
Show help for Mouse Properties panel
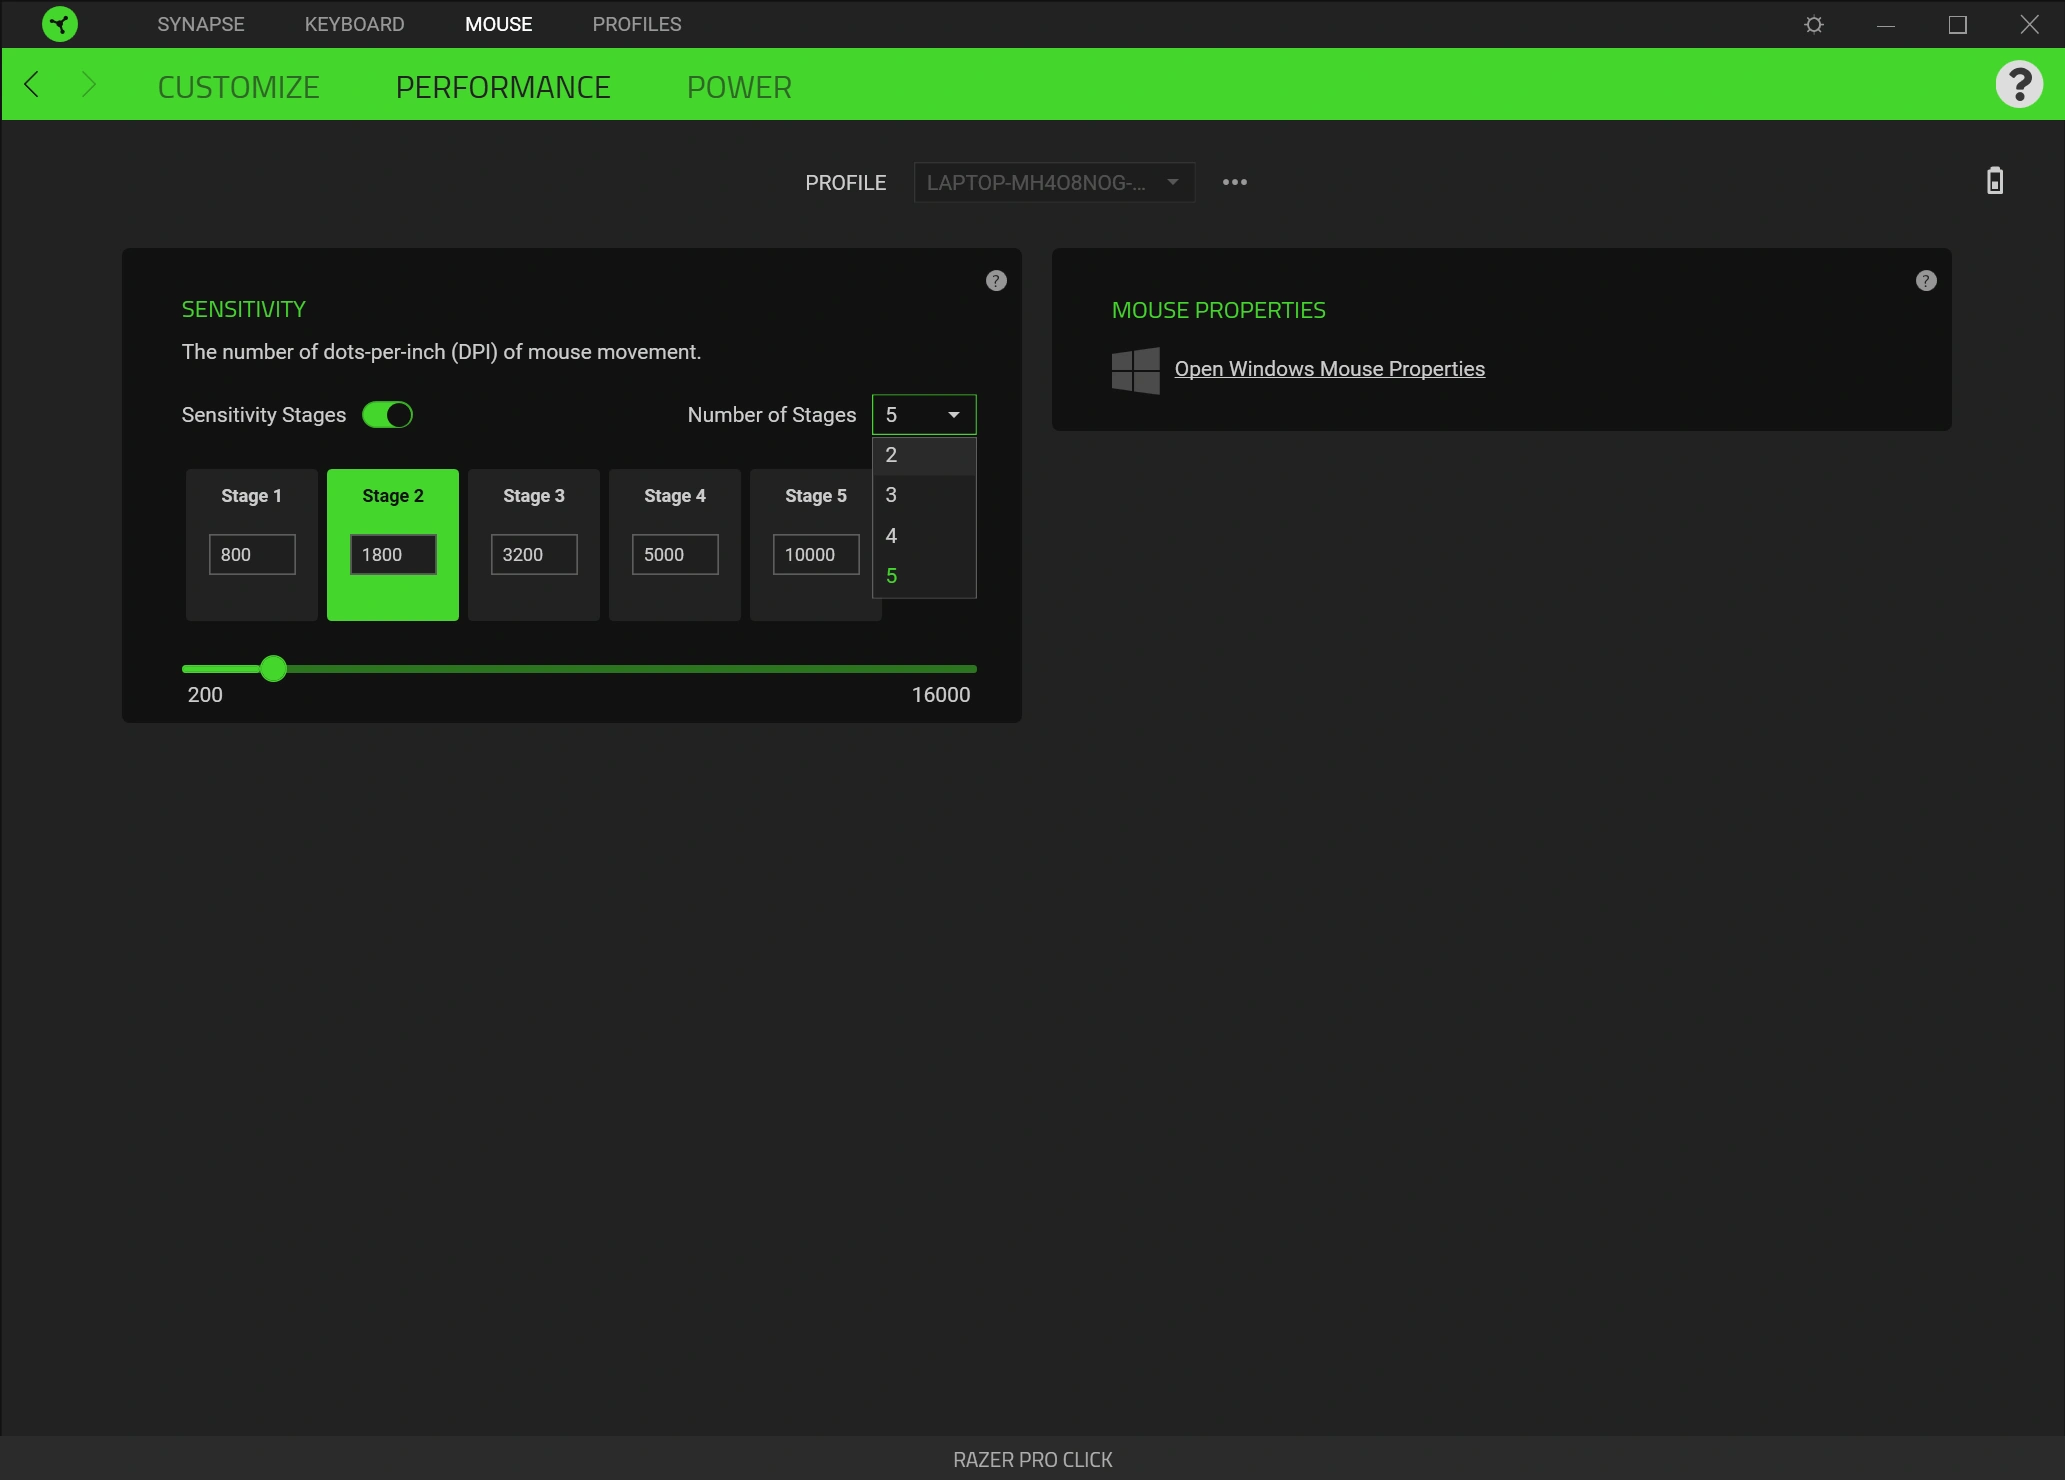click(1926, 281)
